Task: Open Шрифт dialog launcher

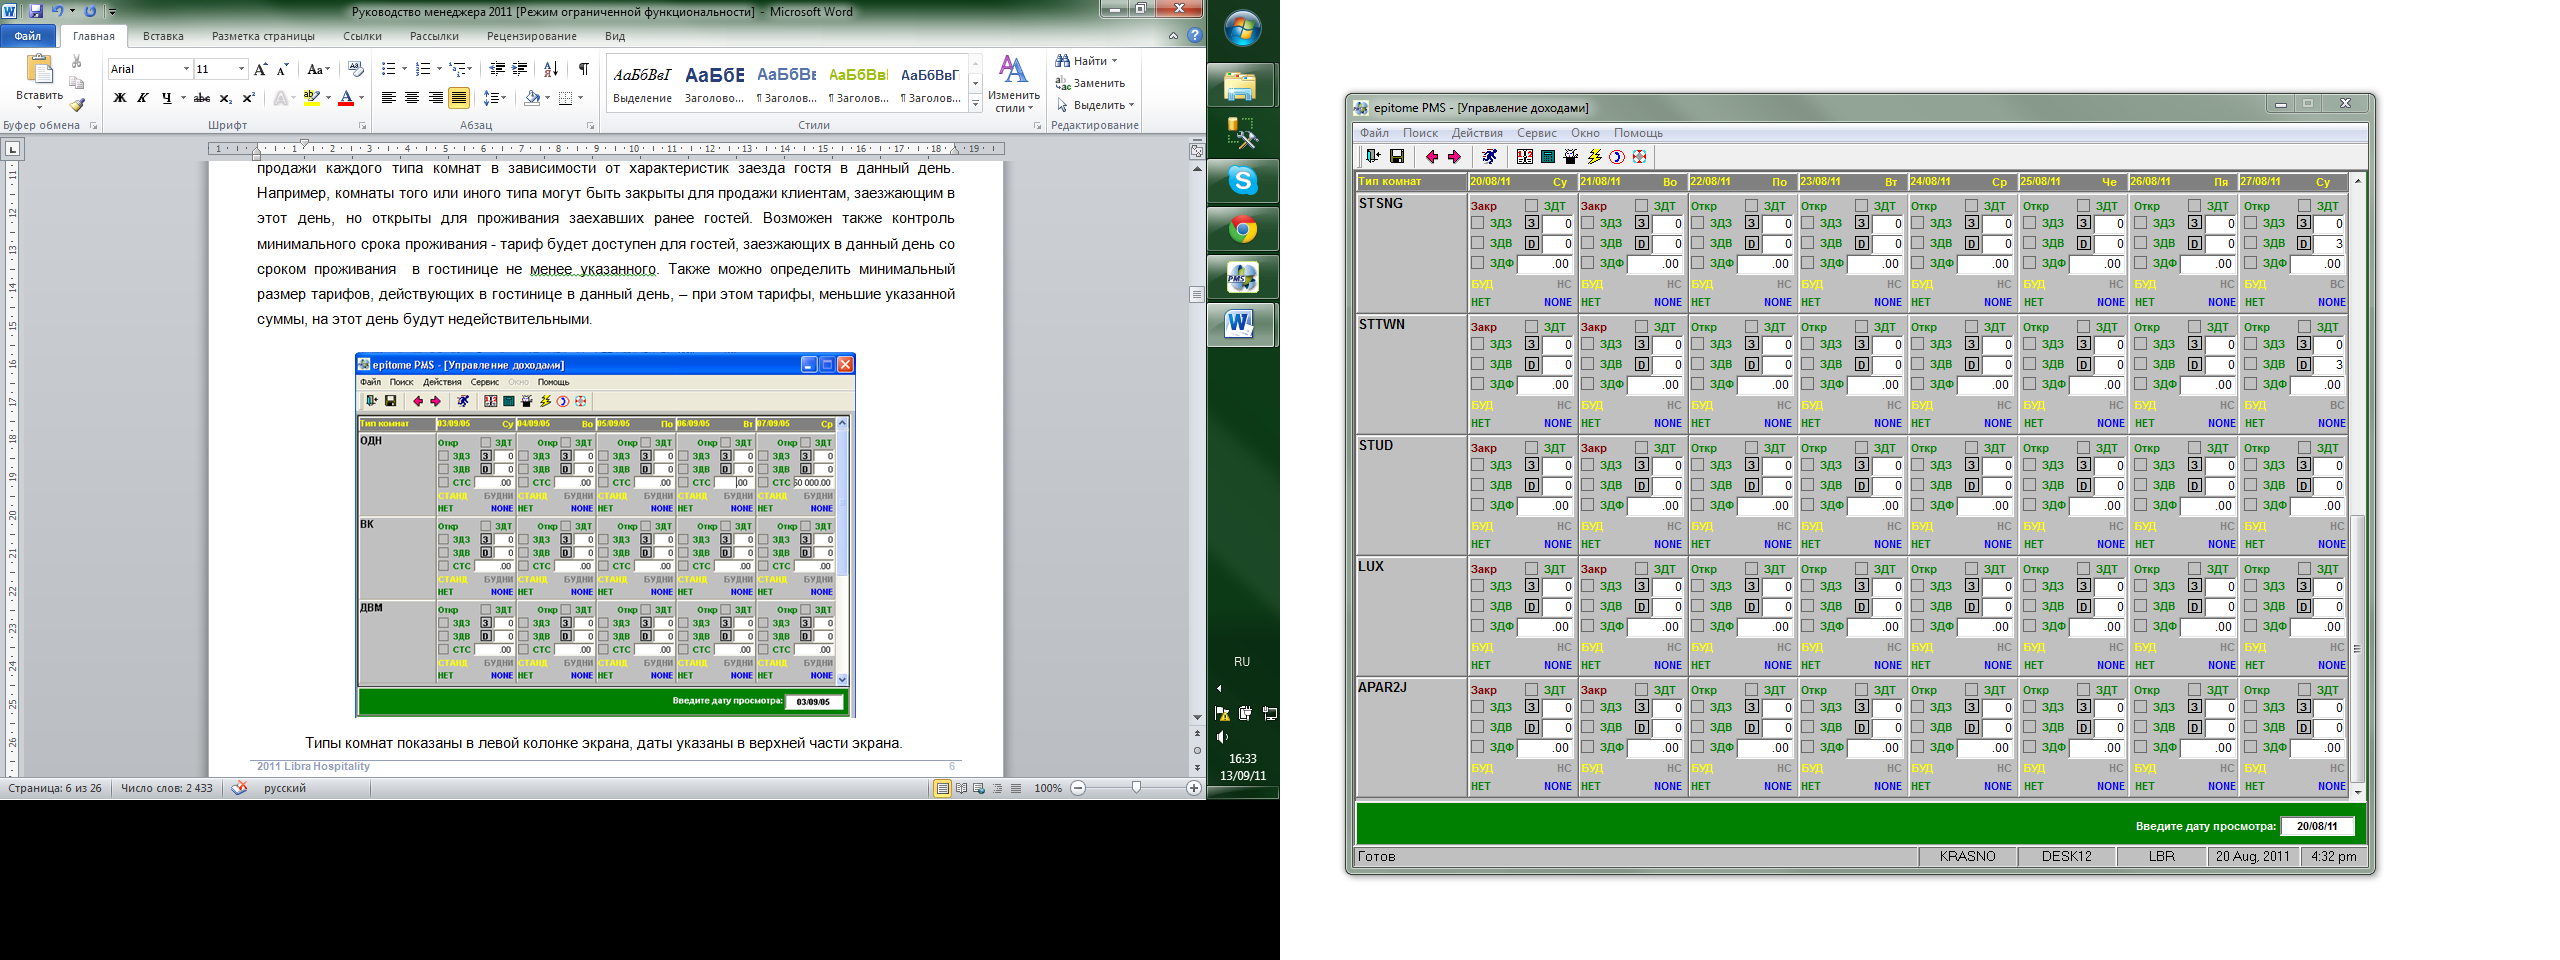Action: click(x=362, y=126)
